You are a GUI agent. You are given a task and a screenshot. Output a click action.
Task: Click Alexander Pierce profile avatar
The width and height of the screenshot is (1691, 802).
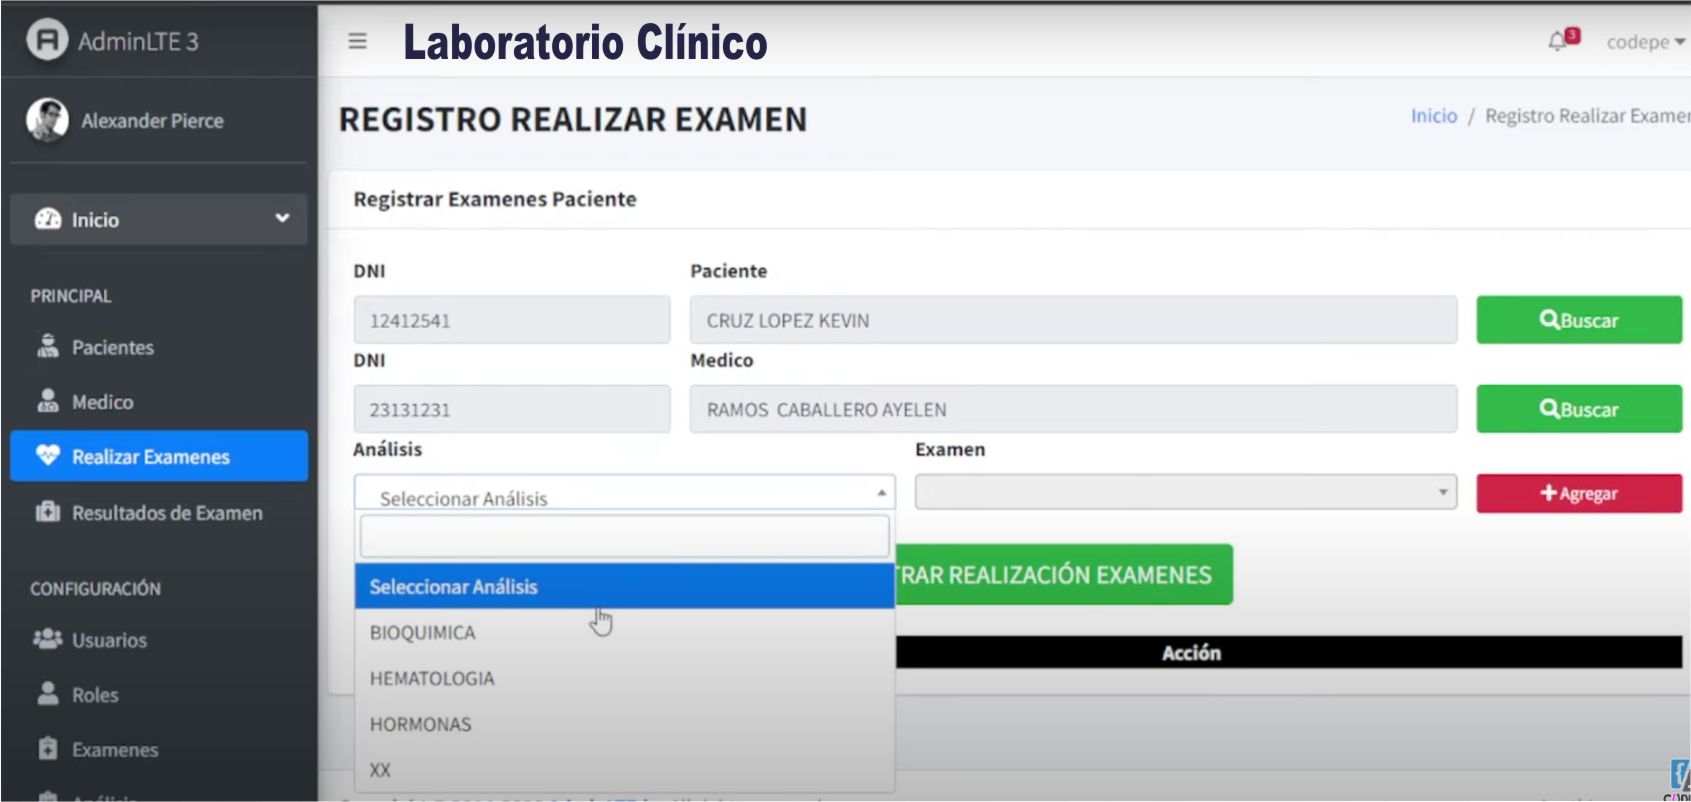[47, 120]
